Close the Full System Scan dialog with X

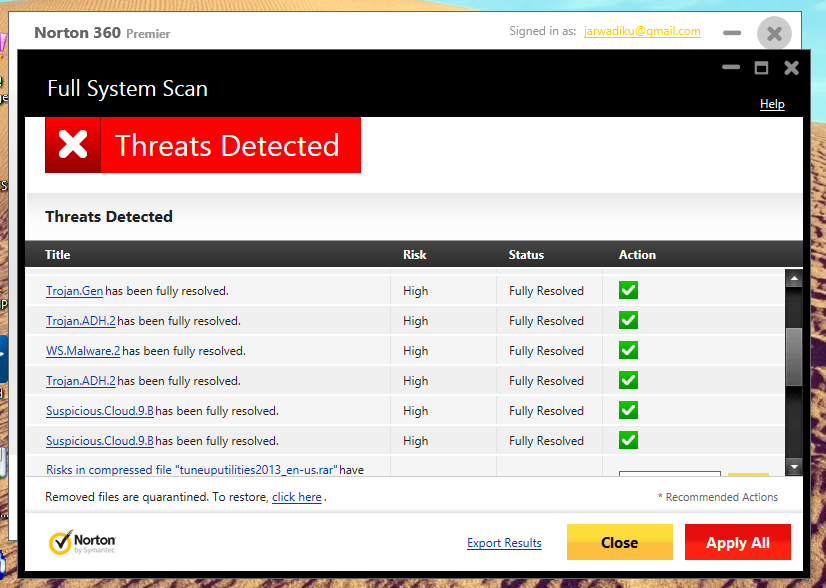791,68
